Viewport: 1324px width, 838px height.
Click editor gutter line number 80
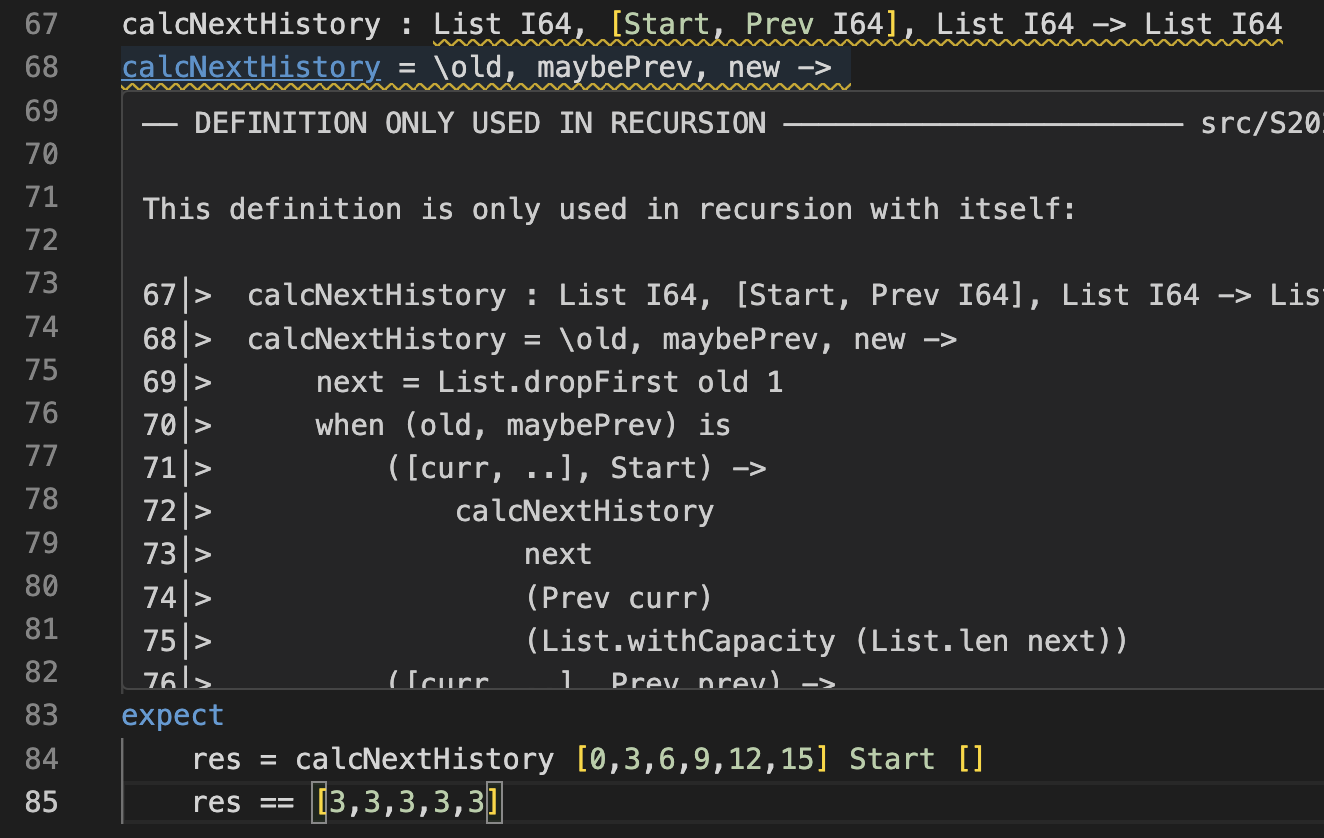click(x=41, y=585)
